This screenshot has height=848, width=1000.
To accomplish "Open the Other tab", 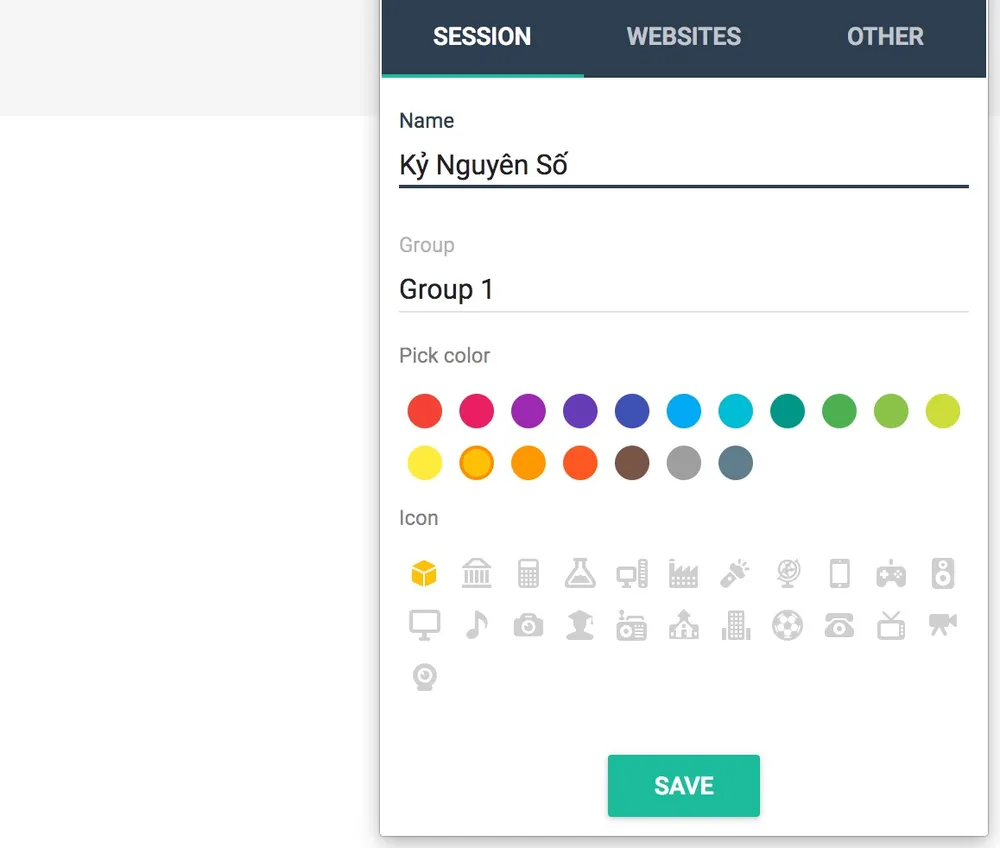I will [x=885, y=37].
